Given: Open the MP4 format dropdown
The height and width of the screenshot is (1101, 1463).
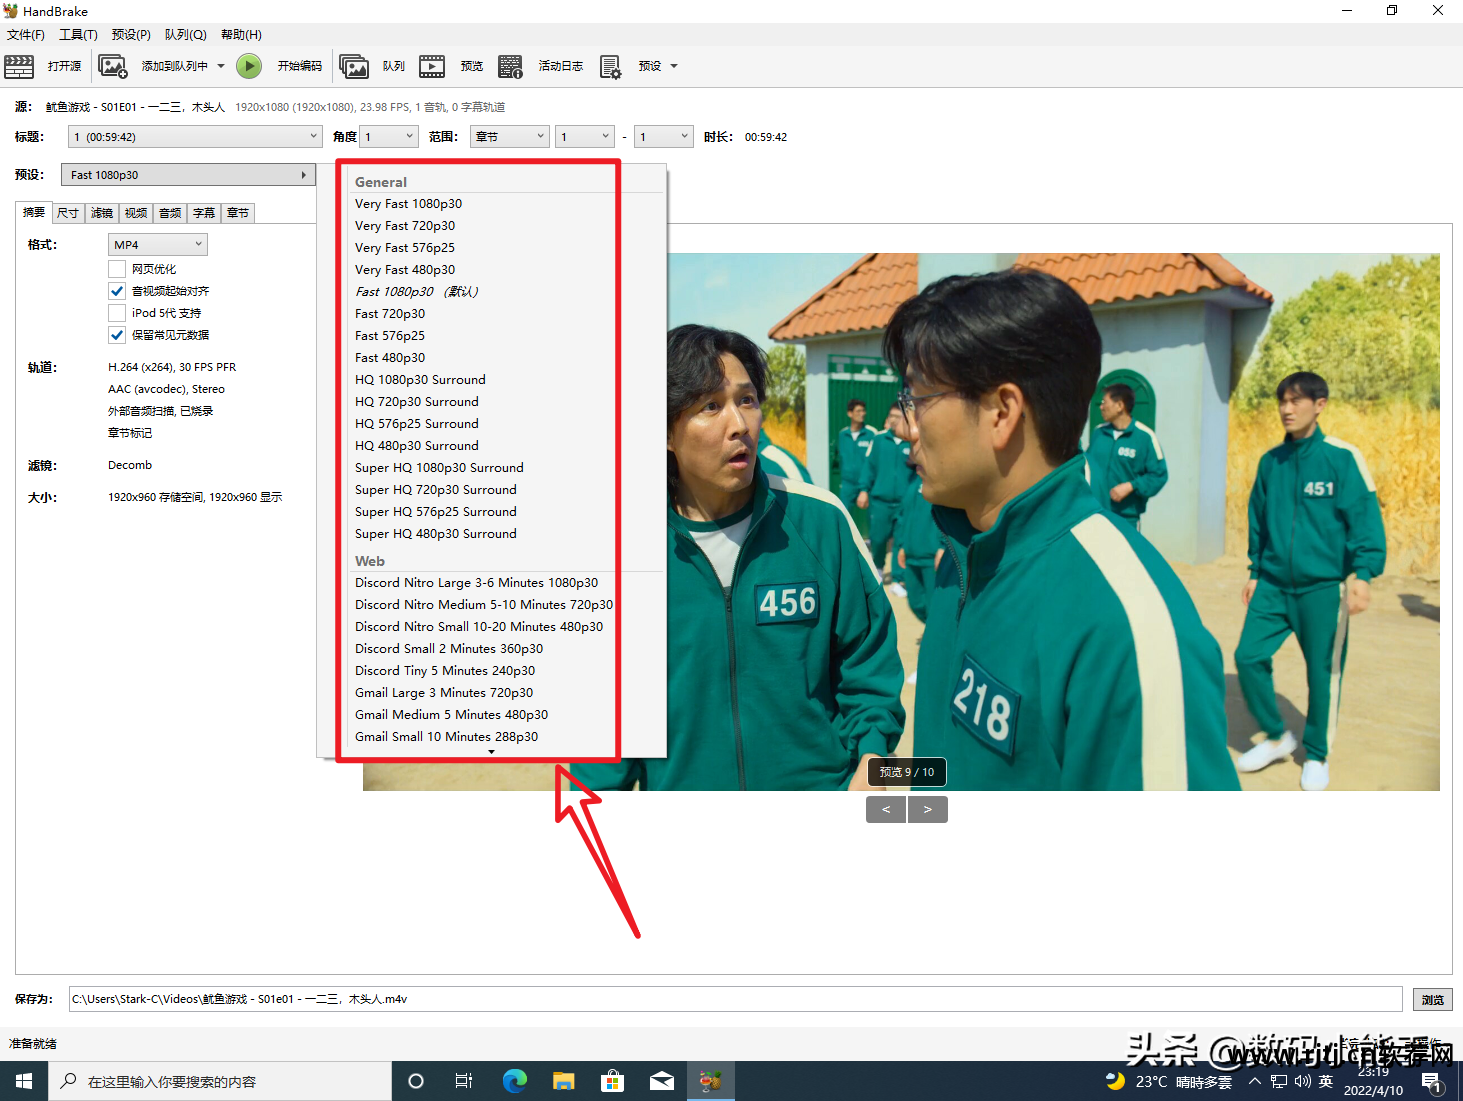Looking at the screenshot, I should point(157,245).
